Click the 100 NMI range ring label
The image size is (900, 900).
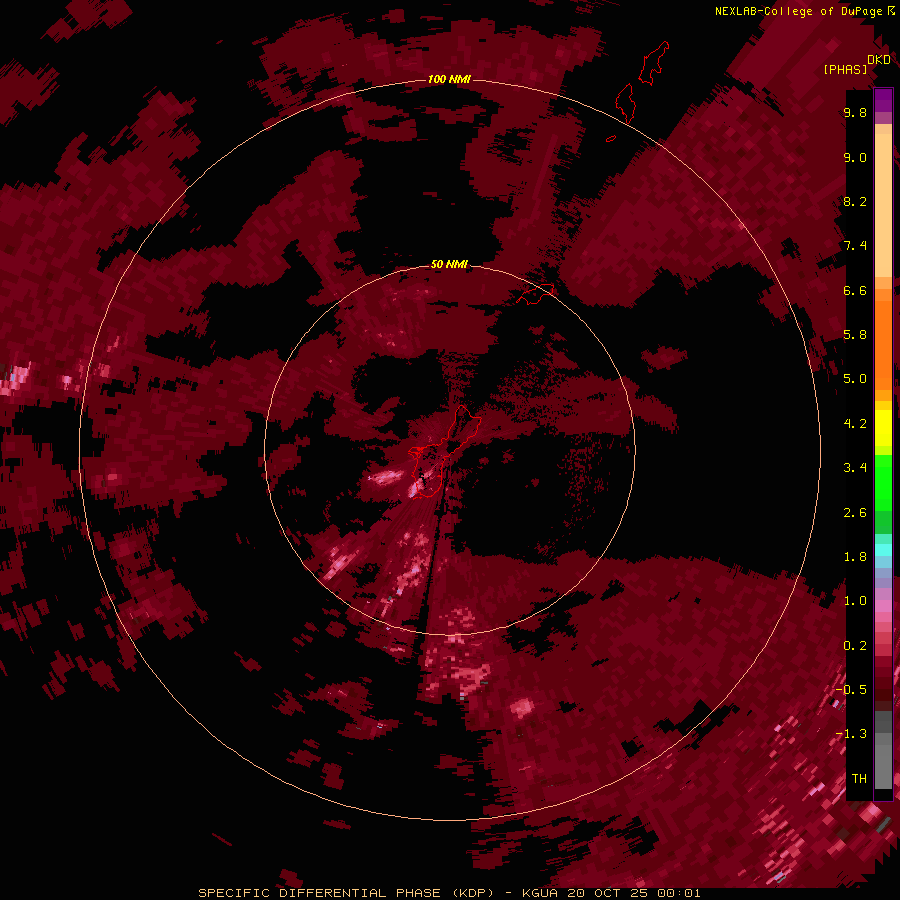point(449,79)
